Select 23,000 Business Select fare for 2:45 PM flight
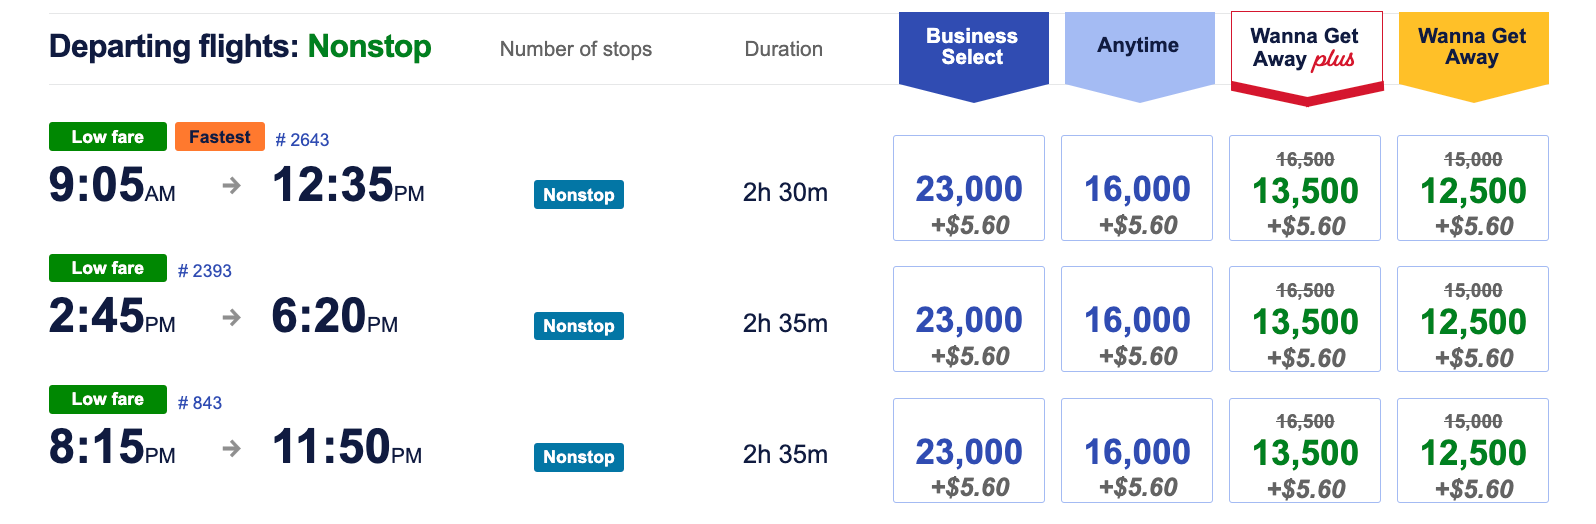The height and width of the screenshot is (524, 1596). (969, 320)
